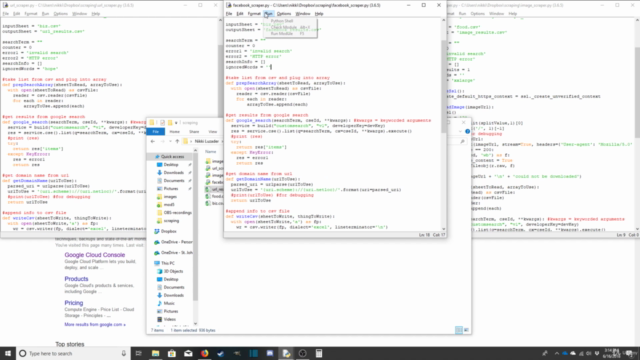
Task: Open More results from google.com link
Action: 95,324
